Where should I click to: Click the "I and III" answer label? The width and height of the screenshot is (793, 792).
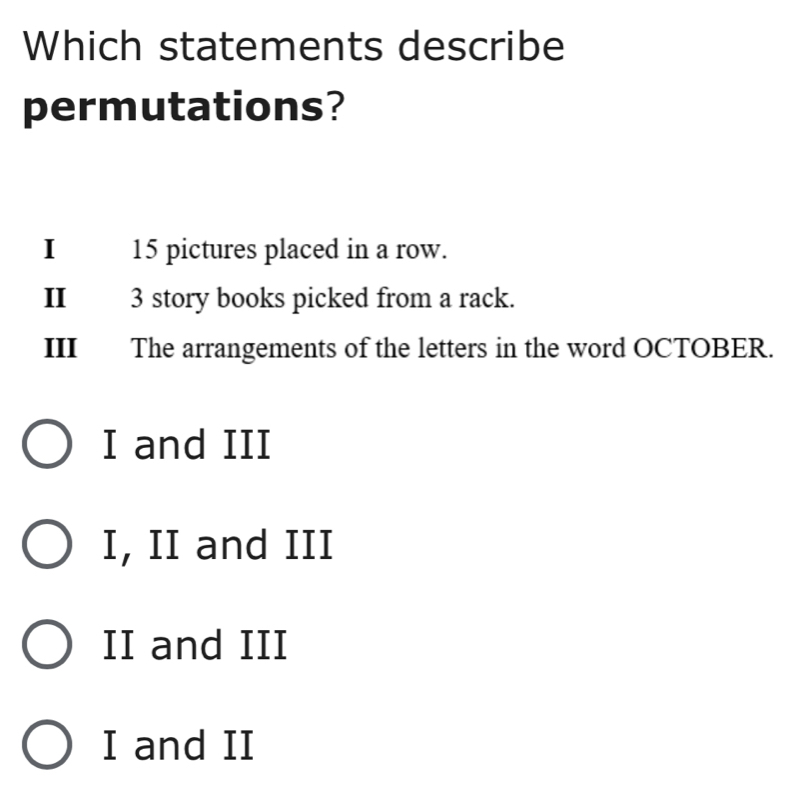click(x=186, y=446)
